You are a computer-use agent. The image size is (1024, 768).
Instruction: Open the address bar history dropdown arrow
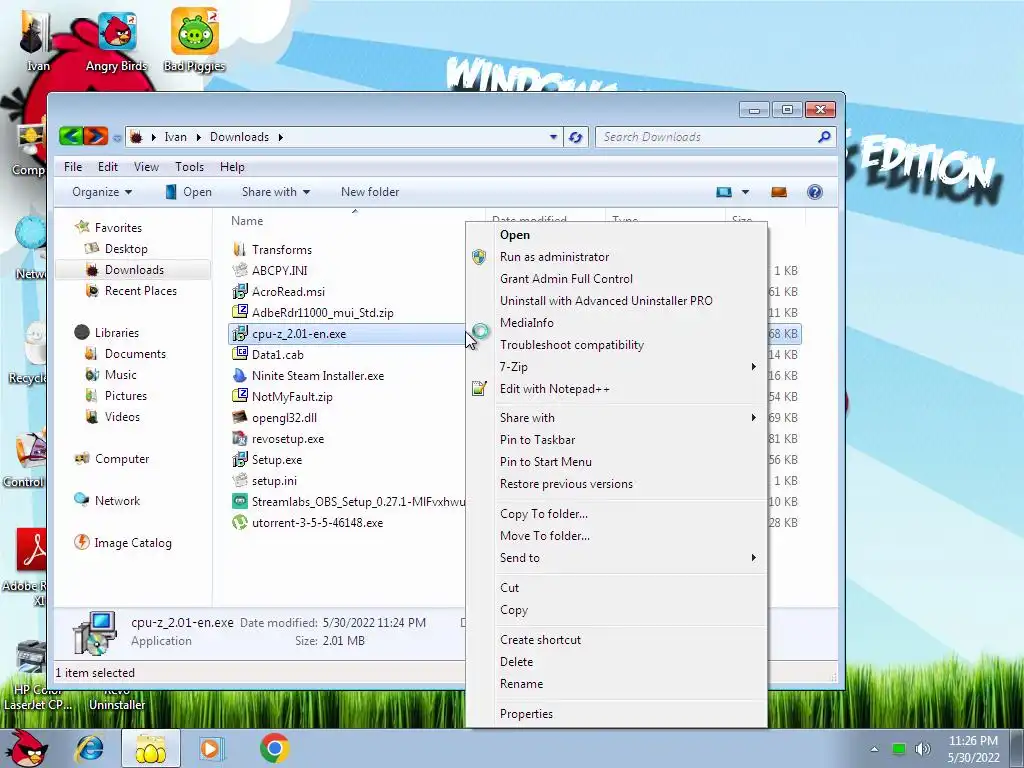click(x=553, y=137)
